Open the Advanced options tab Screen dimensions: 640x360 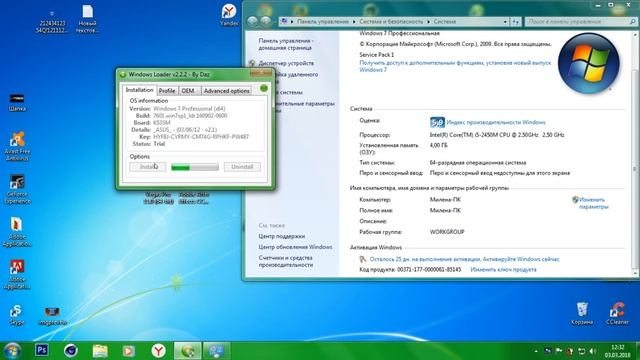(x=227, y=91)
